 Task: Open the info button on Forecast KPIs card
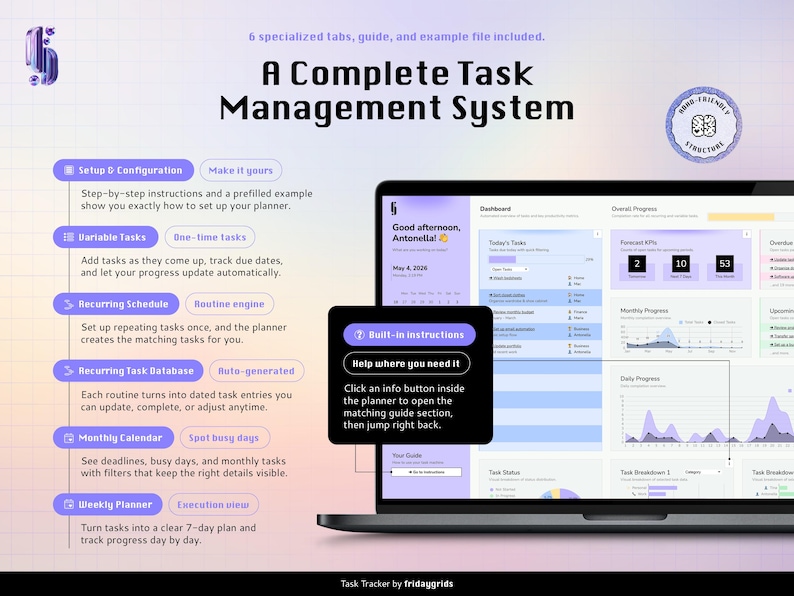tap(746, 234)
